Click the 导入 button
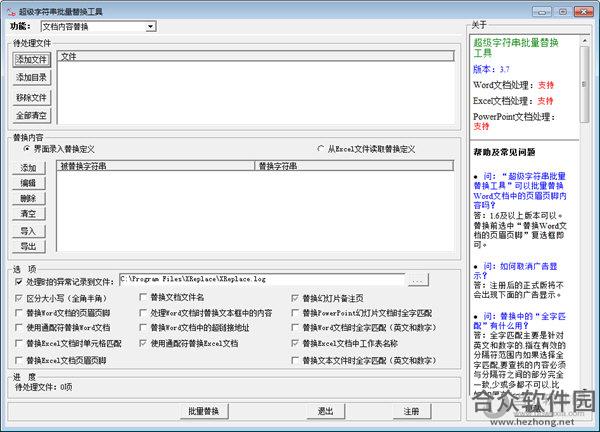The image size is (600, 432). pyautogui.click(x=29, y=231)
